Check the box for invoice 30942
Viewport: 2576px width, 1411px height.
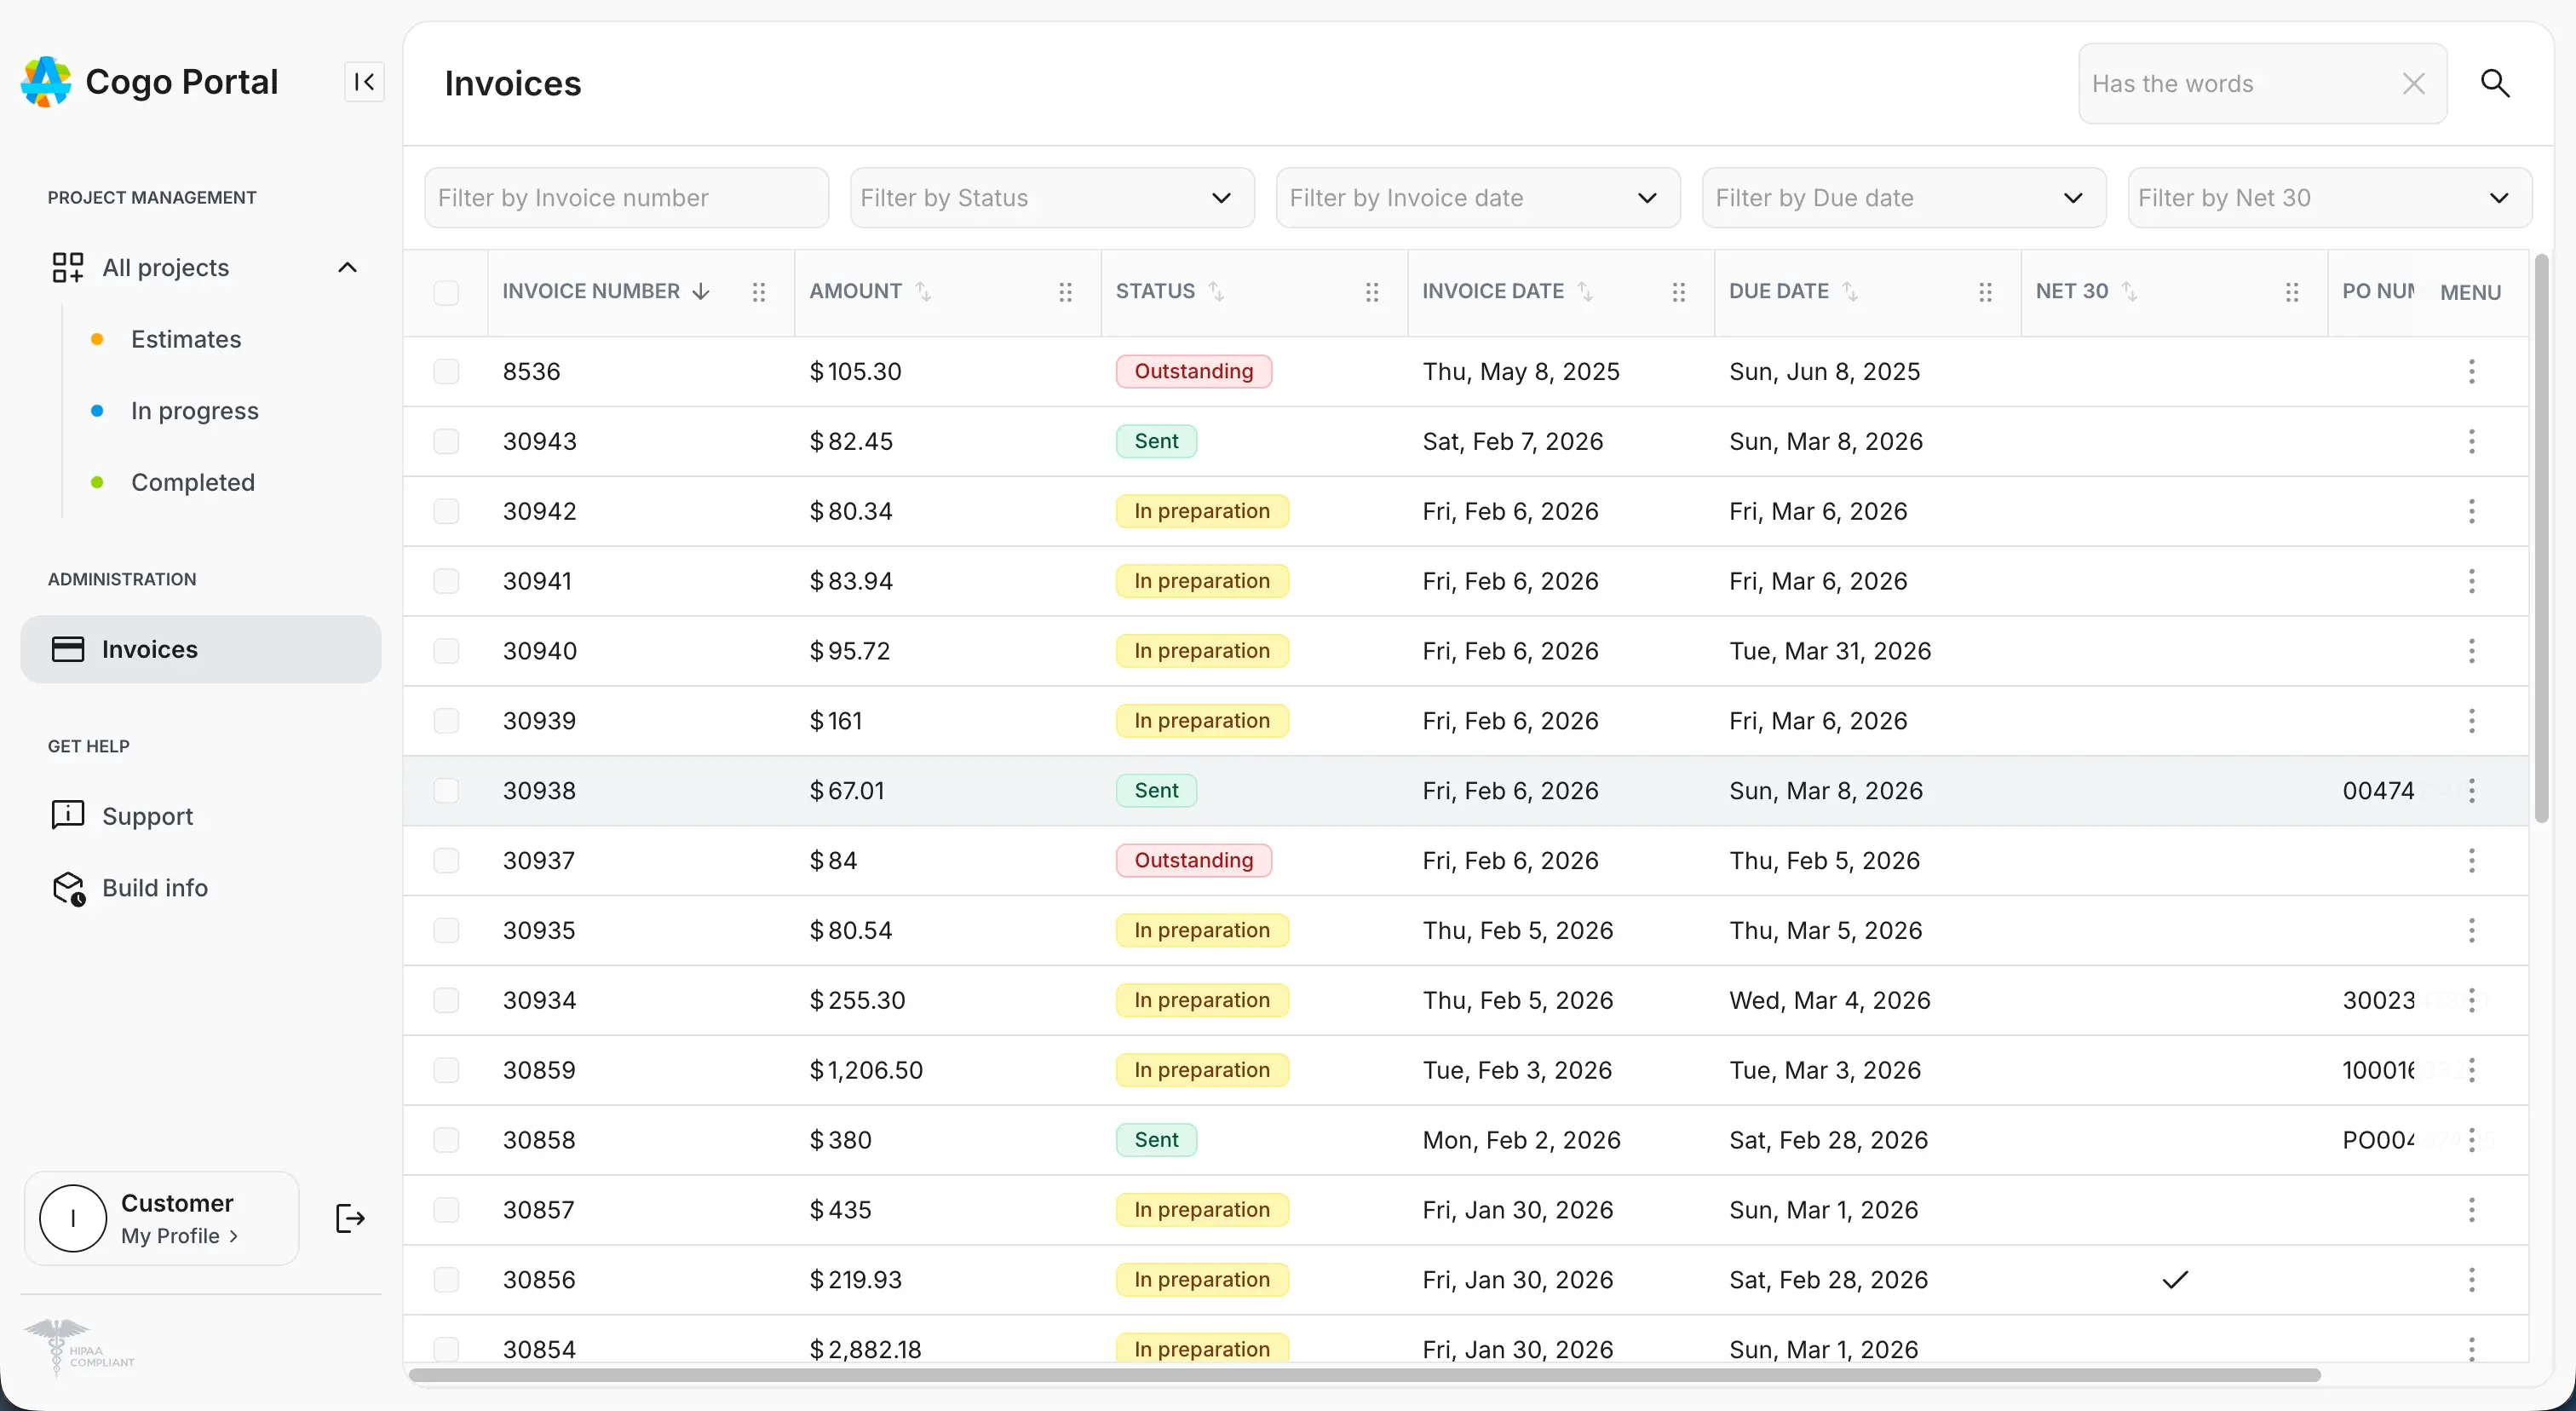click(446, 511)
